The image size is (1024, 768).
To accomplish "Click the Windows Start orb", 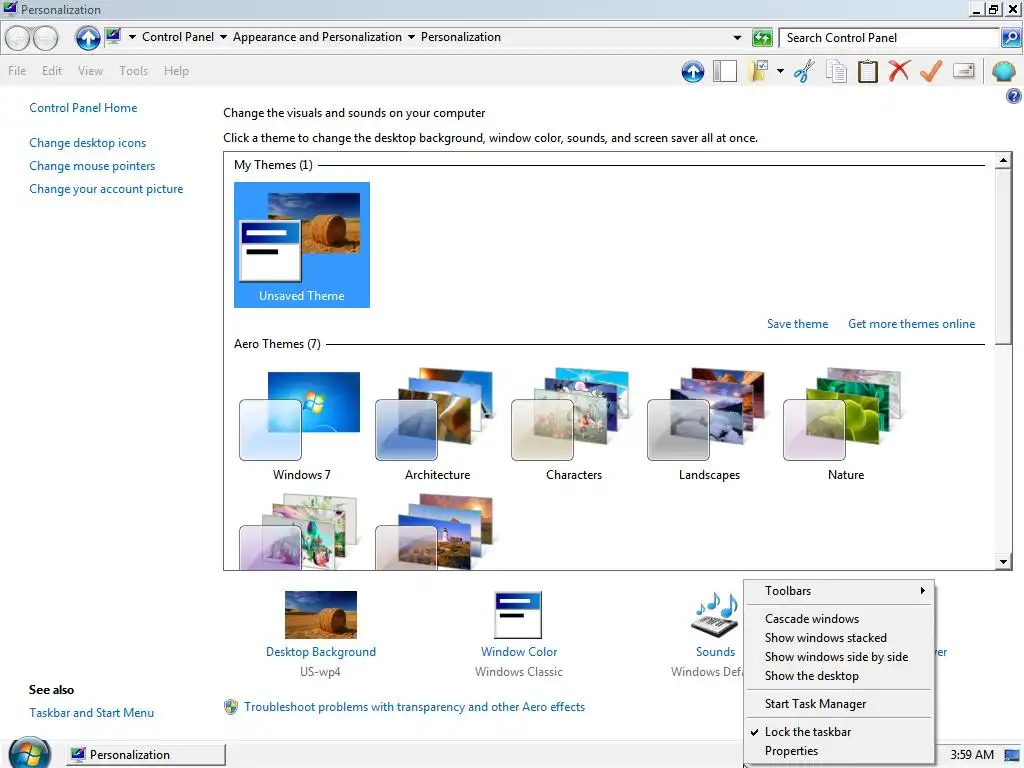I will (x=29, y=754).
